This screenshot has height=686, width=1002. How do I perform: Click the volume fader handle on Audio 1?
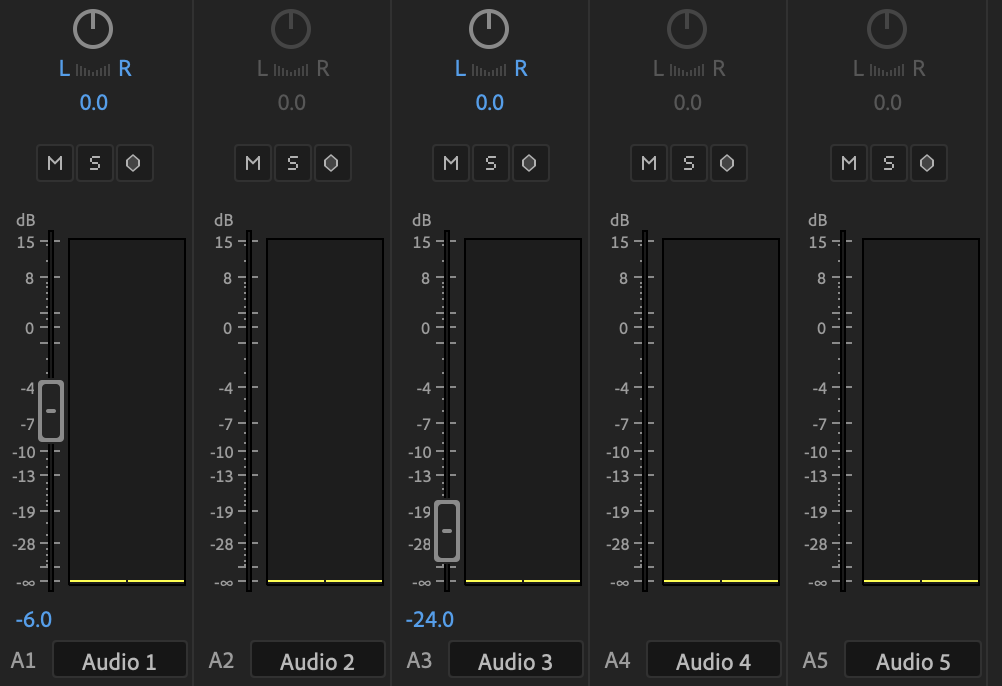[51, 412]
